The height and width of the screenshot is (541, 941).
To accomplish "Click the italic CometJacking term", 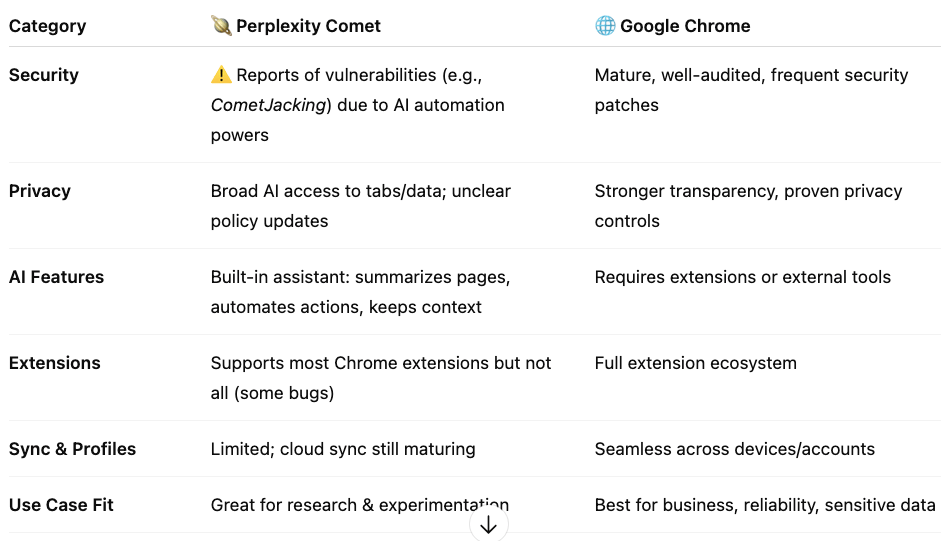I will pyautogui.click(x=269, y=105).
